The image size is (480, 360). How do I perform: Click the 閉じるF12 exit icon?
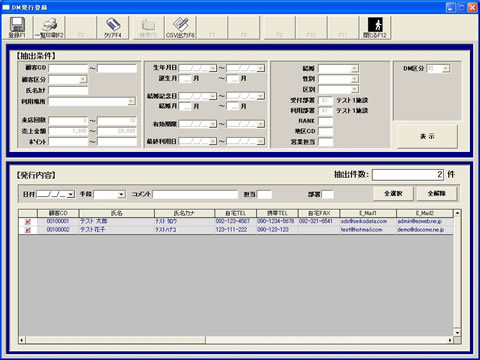(x=375, y=25)
